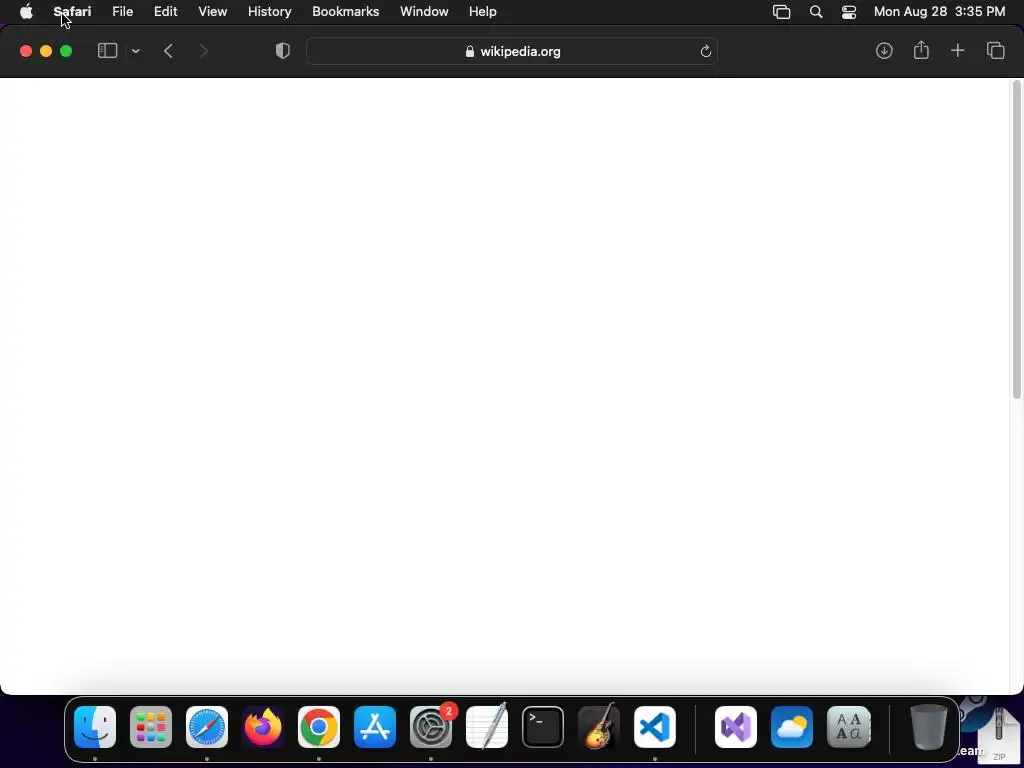Screen dimensions: 1024x768
Task: Open the Safari menu
Action: (72, 12)
